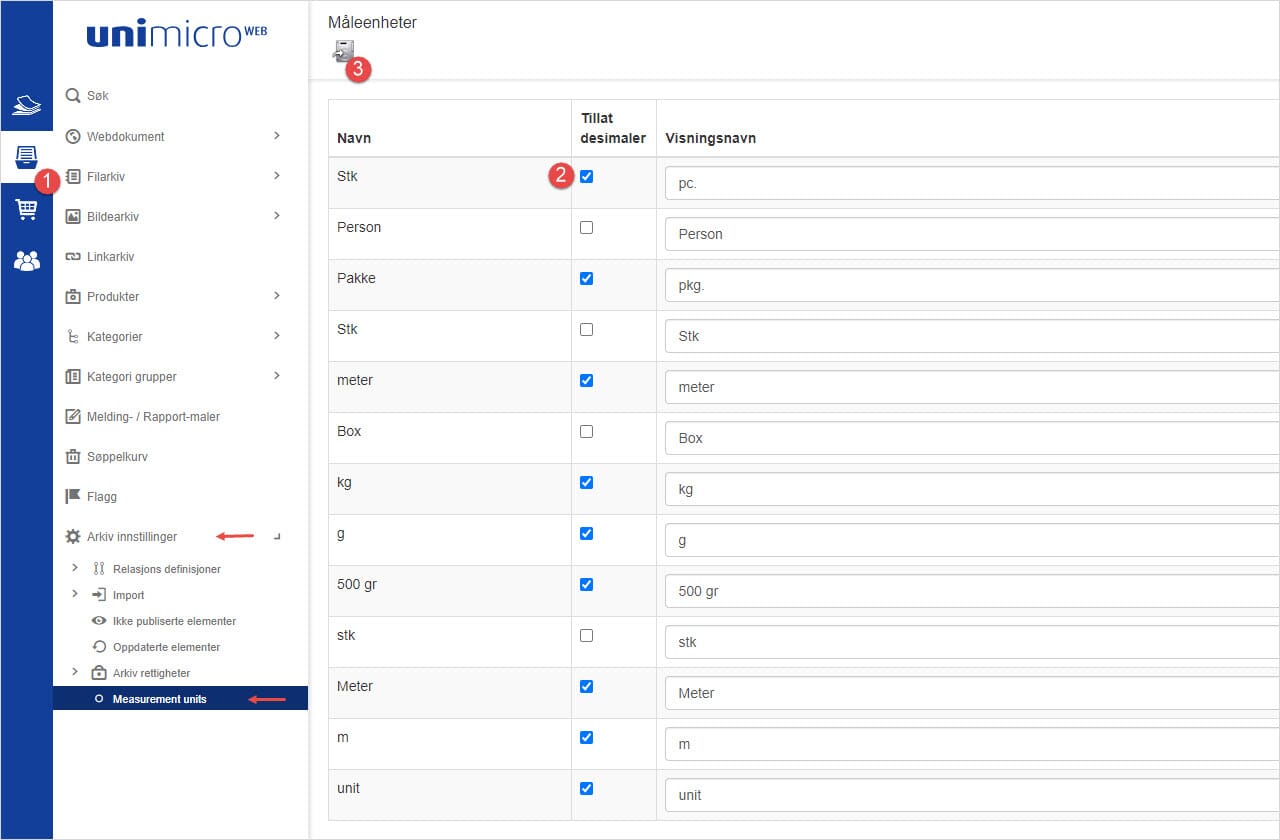Screen dimensions: 1280x840
Task: Open the shopping cart section in sidebar
Action: [26, 209]
